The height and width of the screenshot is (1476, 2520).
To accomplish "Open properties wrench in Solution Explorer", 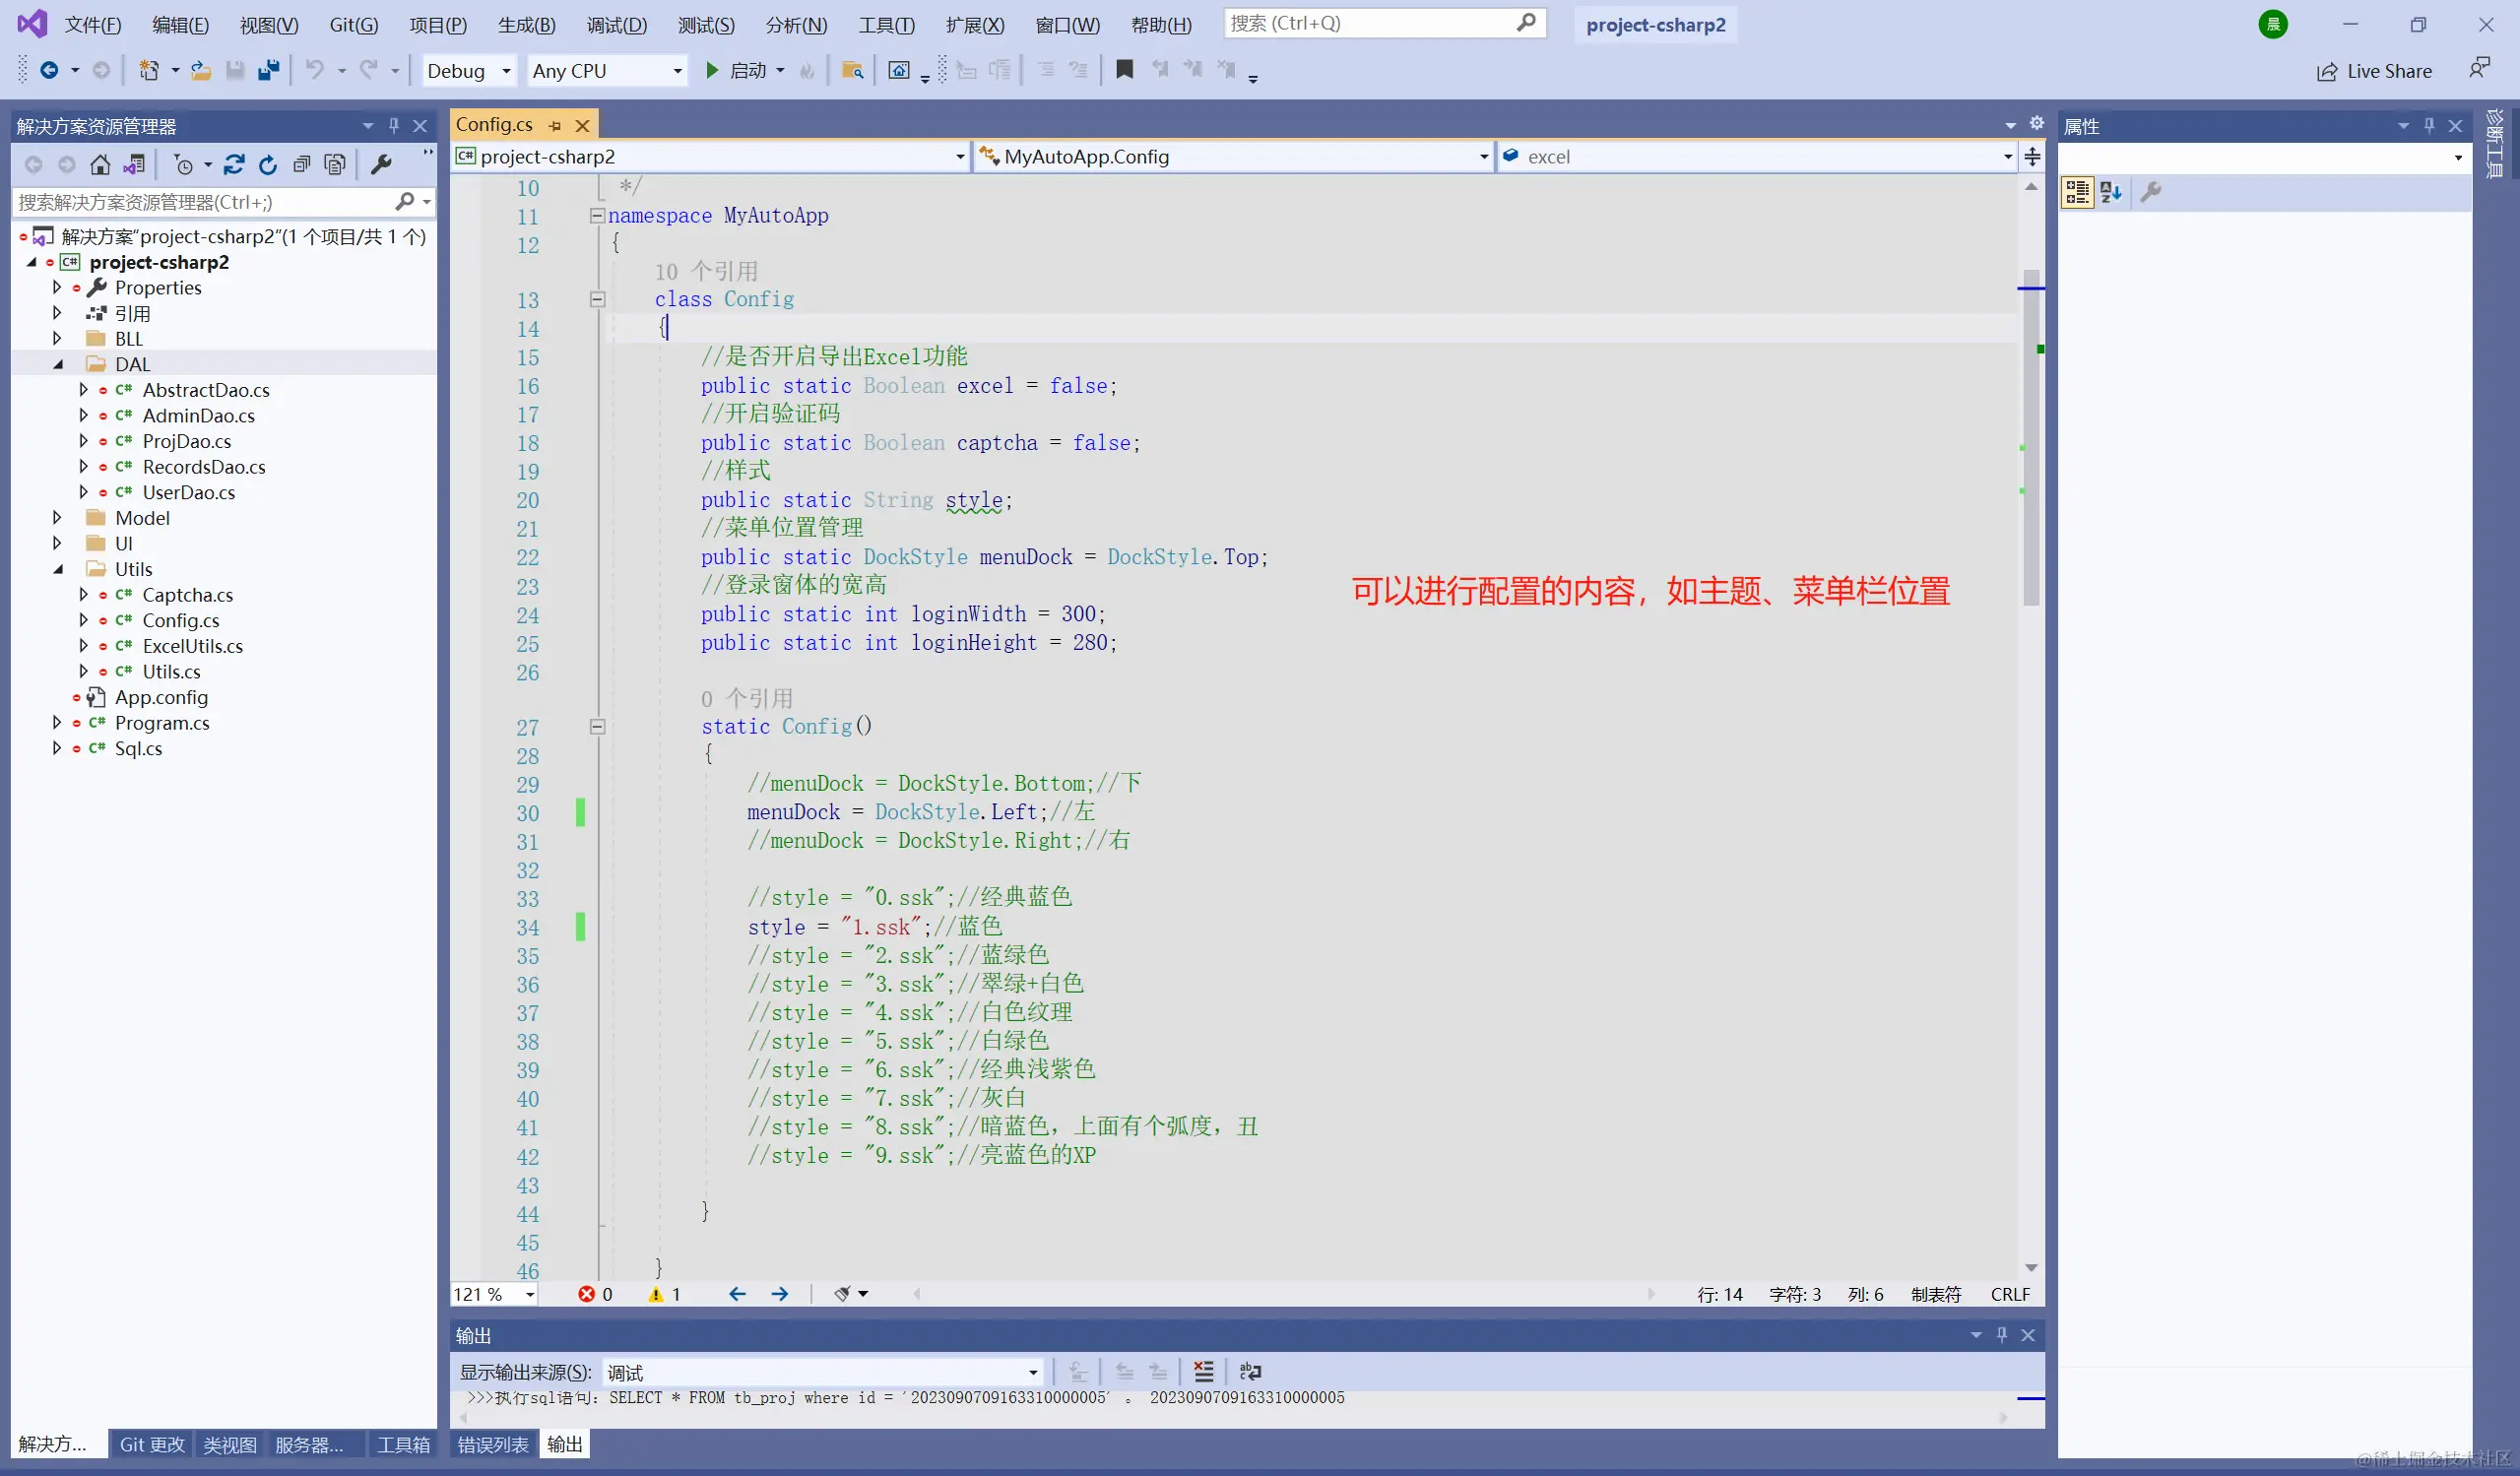I will coord(381,165).
